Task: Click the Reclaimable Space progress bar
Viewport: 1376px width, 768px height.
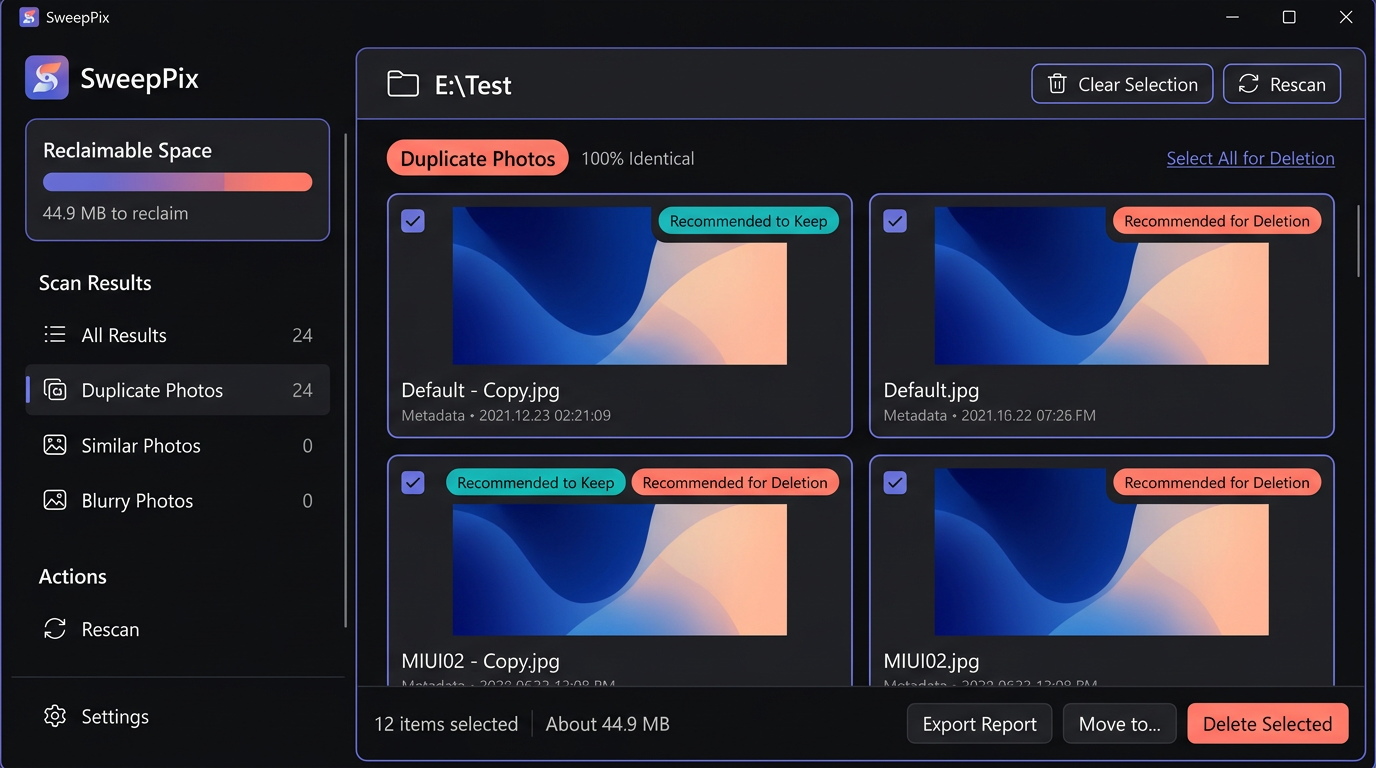Action: [177, 182]
